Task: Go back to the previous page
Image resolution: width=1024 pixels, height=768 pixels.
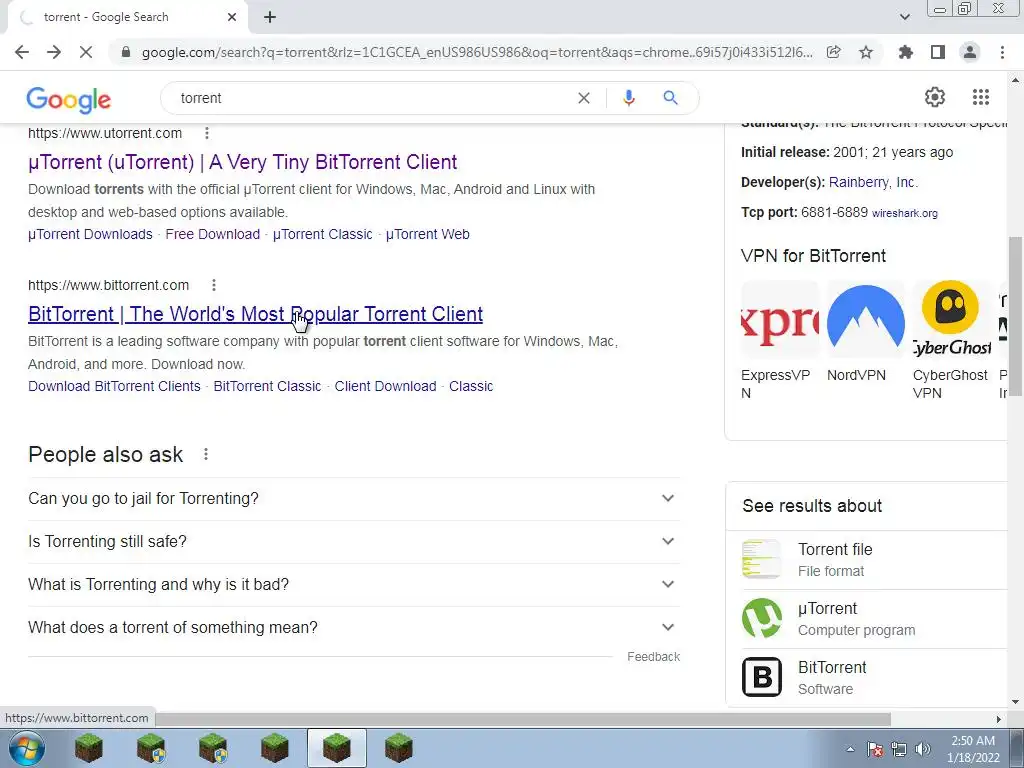Action: click(22, 52)
